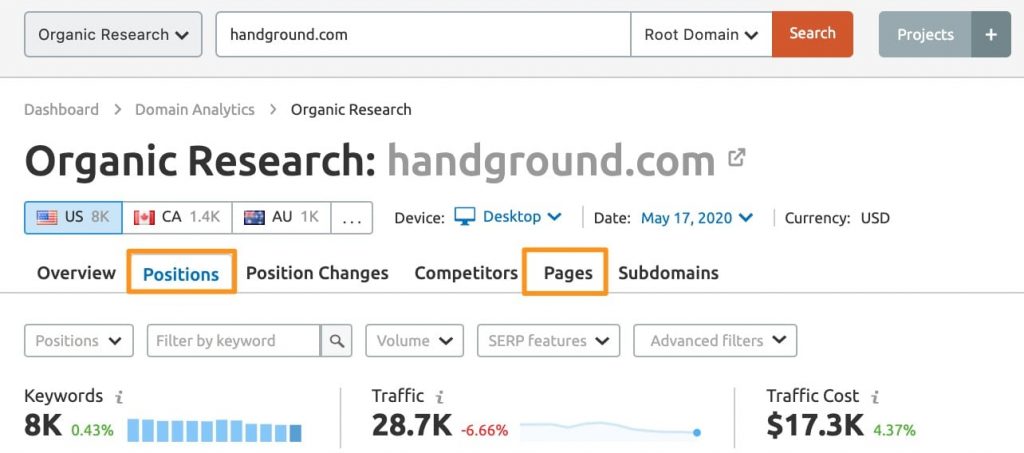Click the desktop monitor icon
Viewport: 1024px width, 453px height.
click(x=464, y=217)
